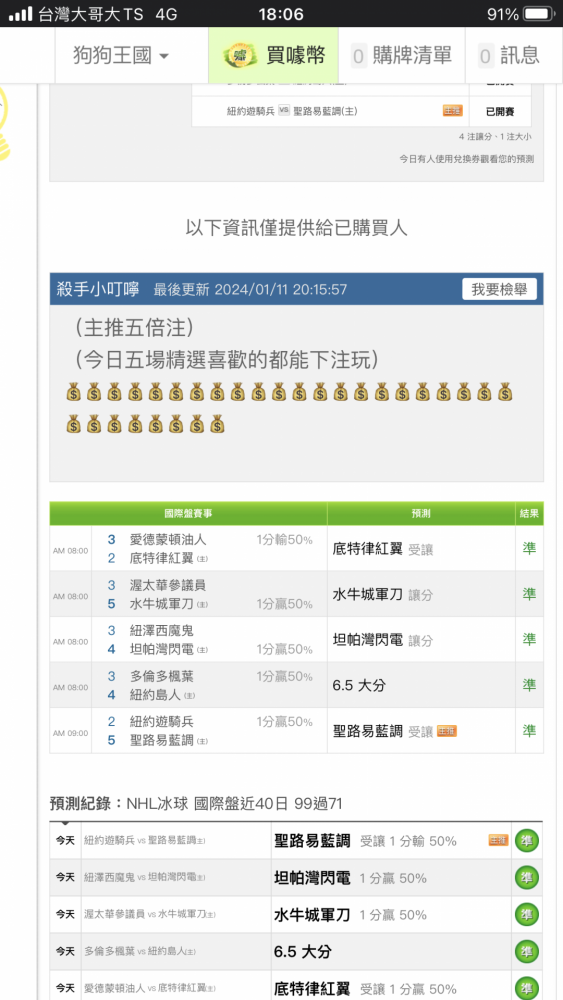The width and height of the screenshot is (563, 1000).
Task: Open the 購牌清單 tab
Action: point(402,55)
